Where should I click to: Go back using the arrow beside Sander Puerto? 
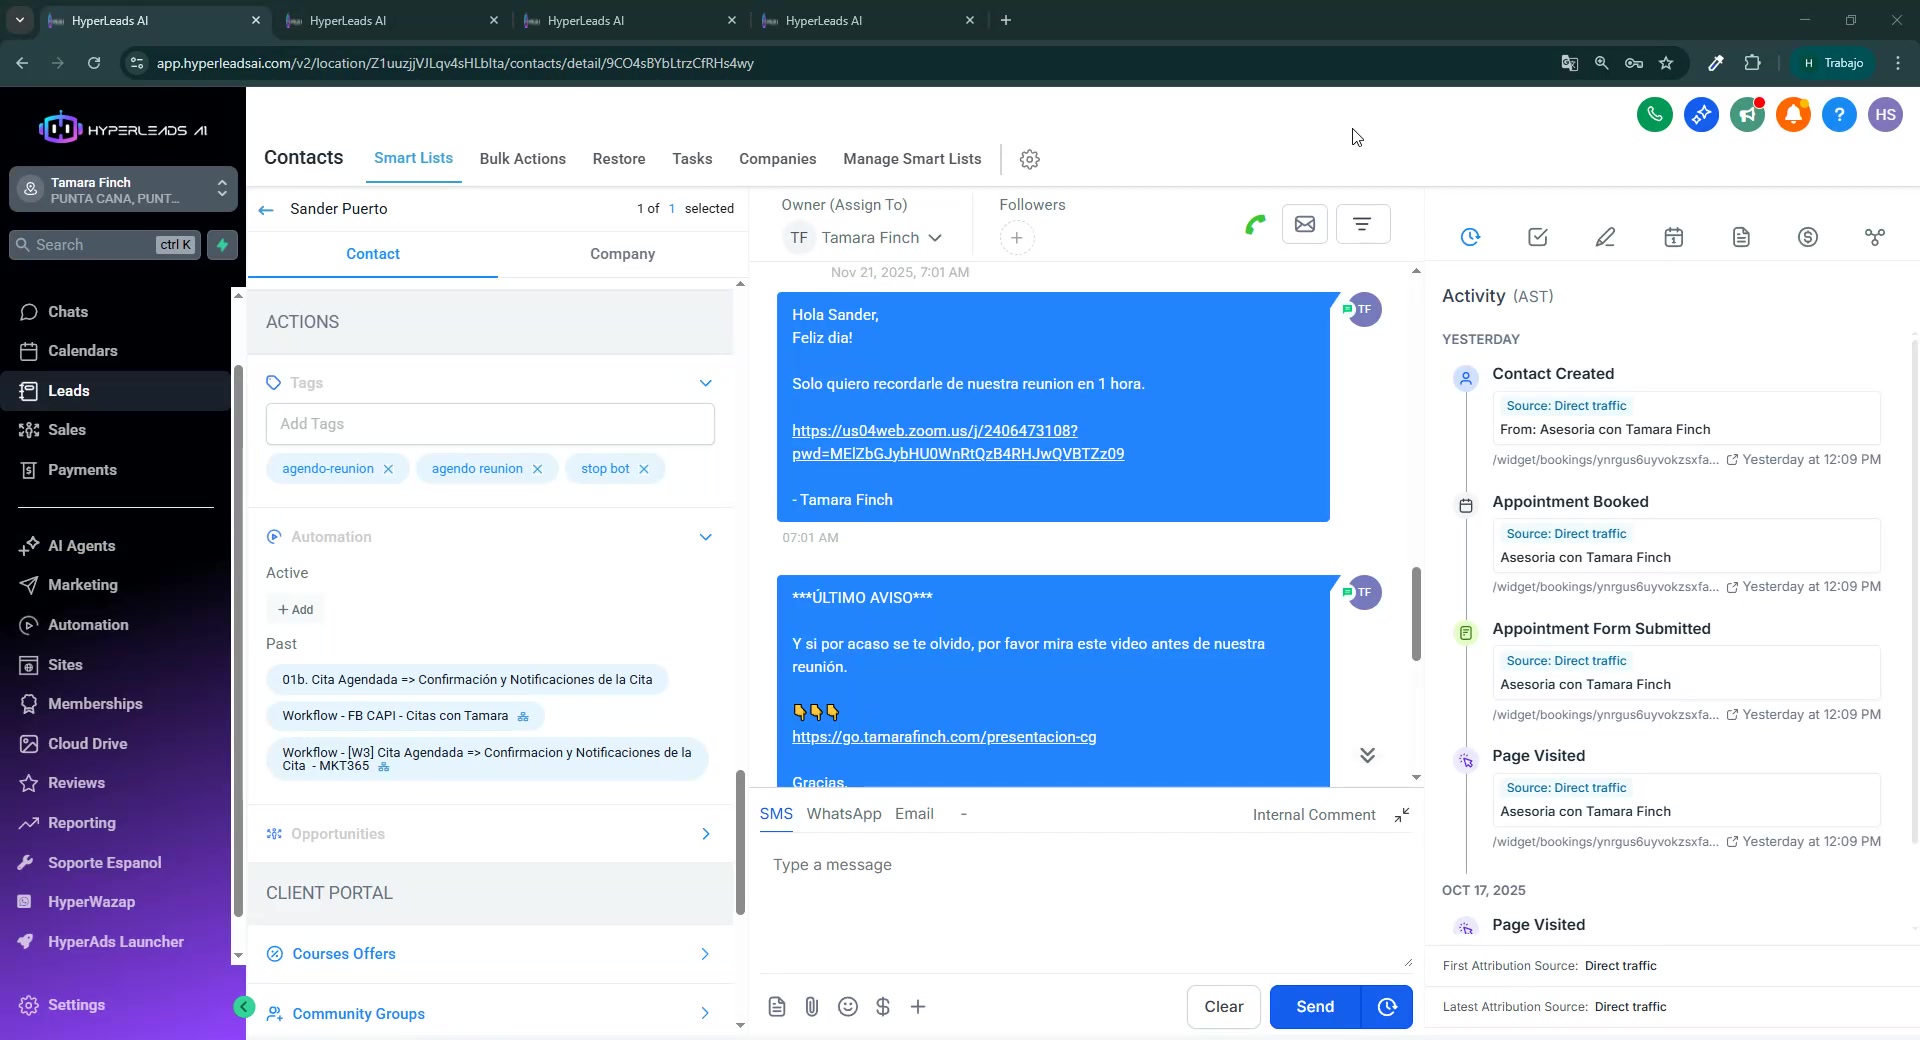266,209
